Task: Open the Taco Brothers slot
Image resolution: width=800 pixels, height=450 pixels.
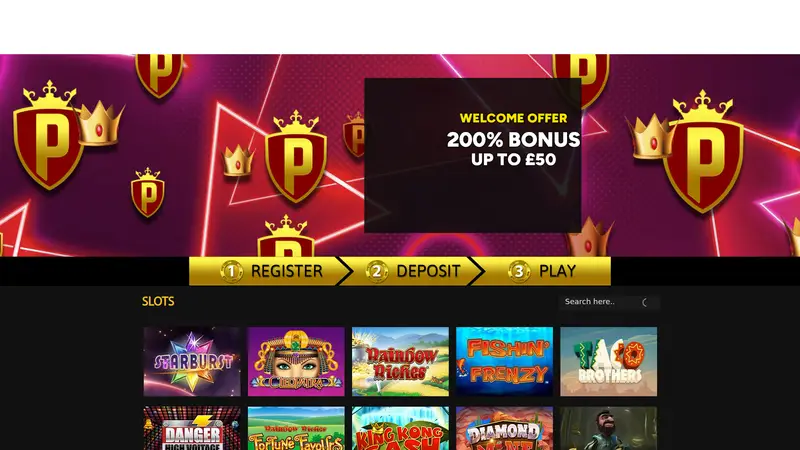Action: (x=608, y=361)
